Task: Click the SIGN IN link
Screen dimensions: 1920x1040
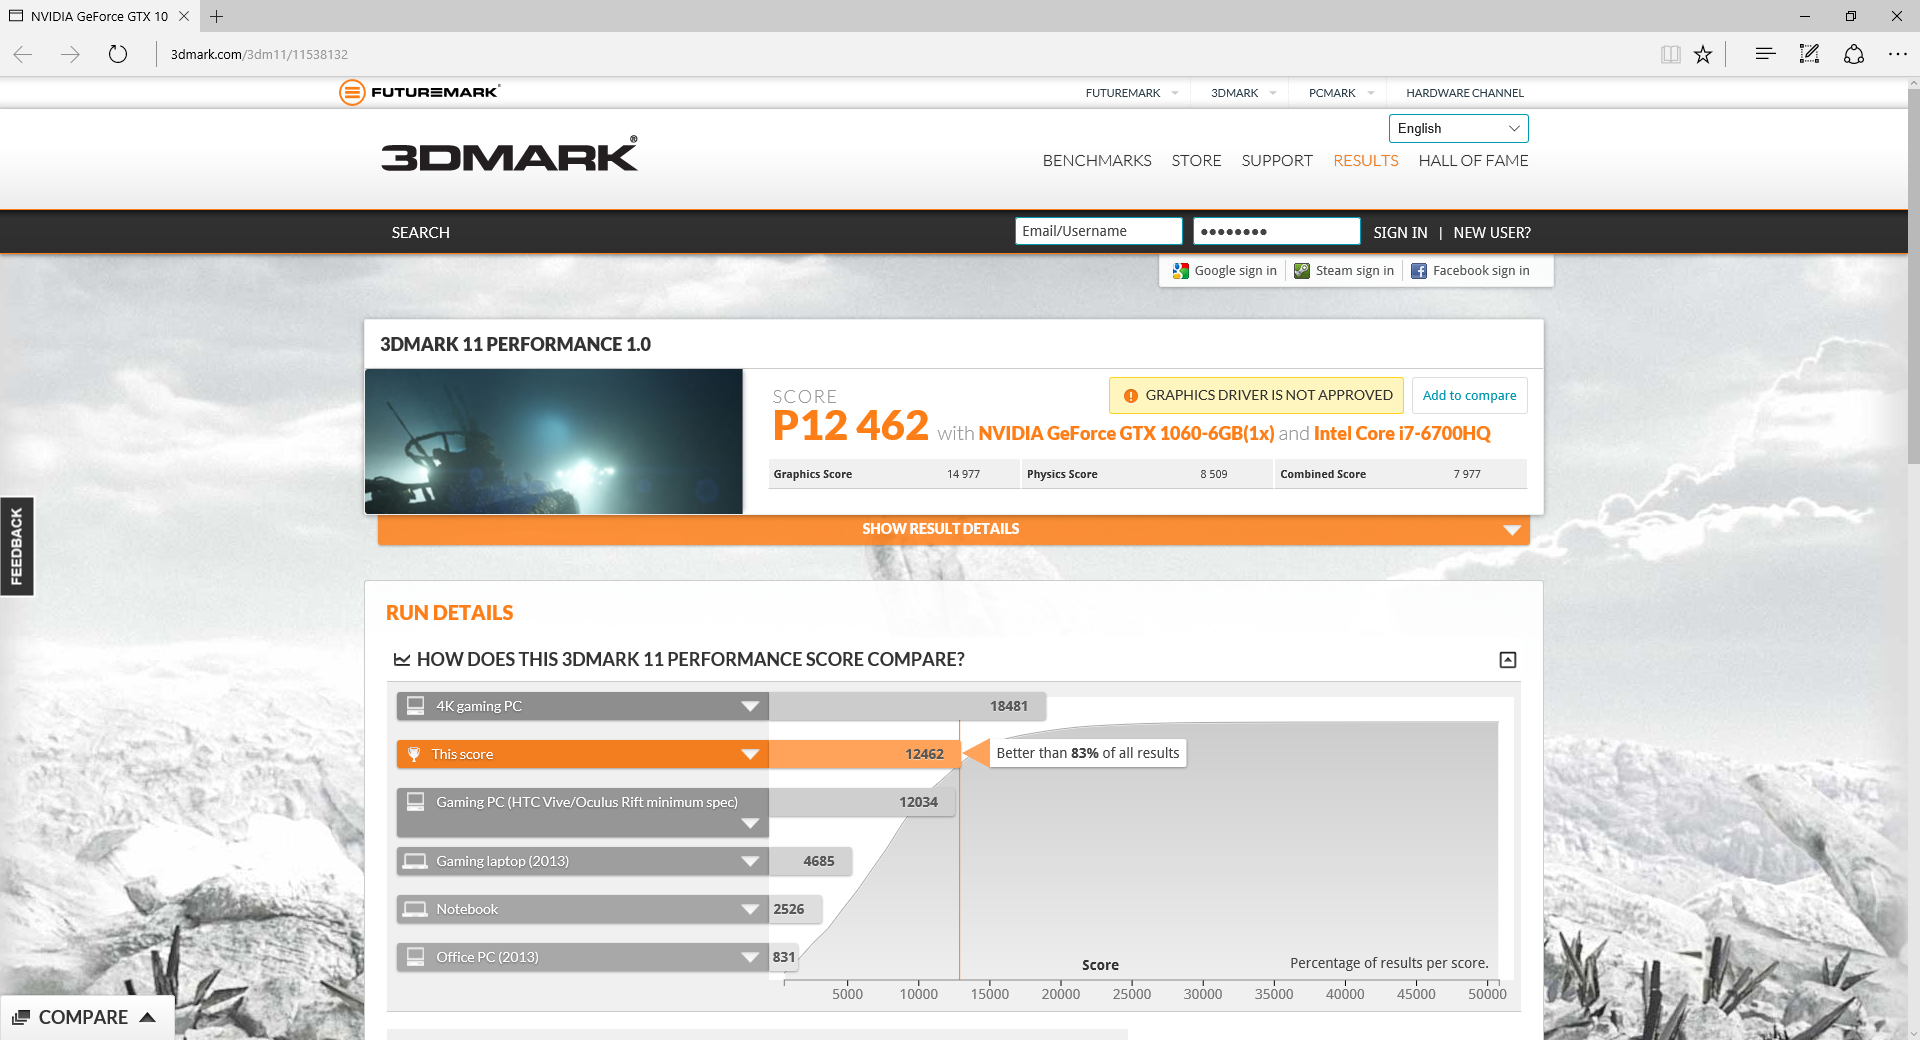Action: (x=1400, y=232)
